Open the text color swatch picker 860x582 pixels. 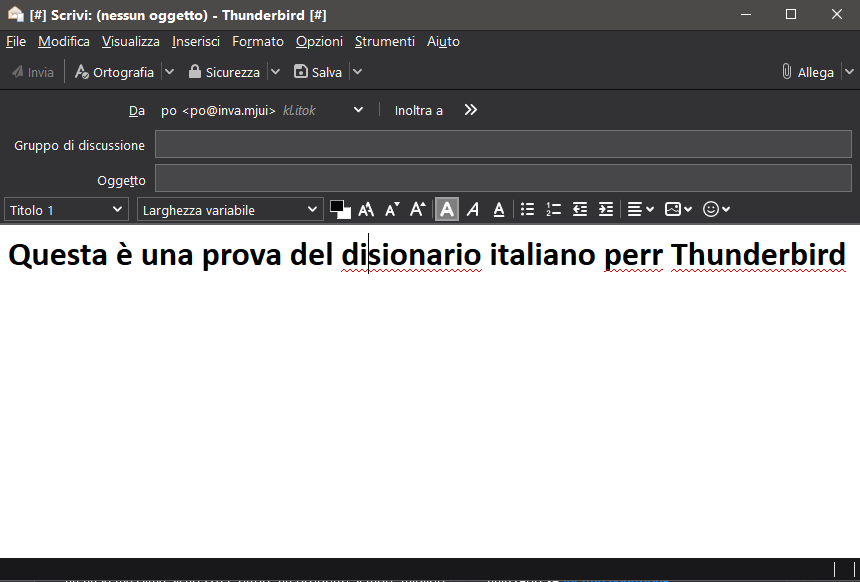tap(340, 210)
